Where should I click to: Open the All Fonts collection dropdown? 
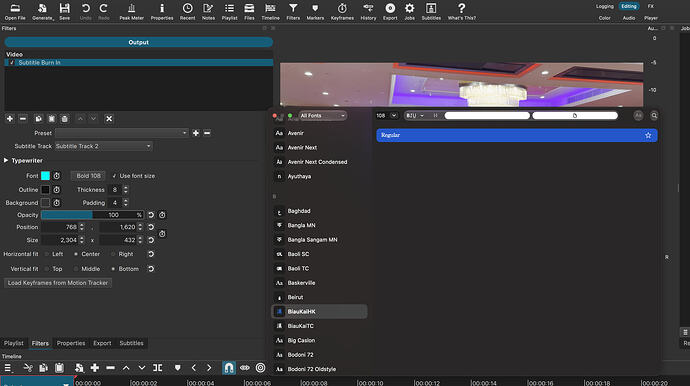click(323, 116)
